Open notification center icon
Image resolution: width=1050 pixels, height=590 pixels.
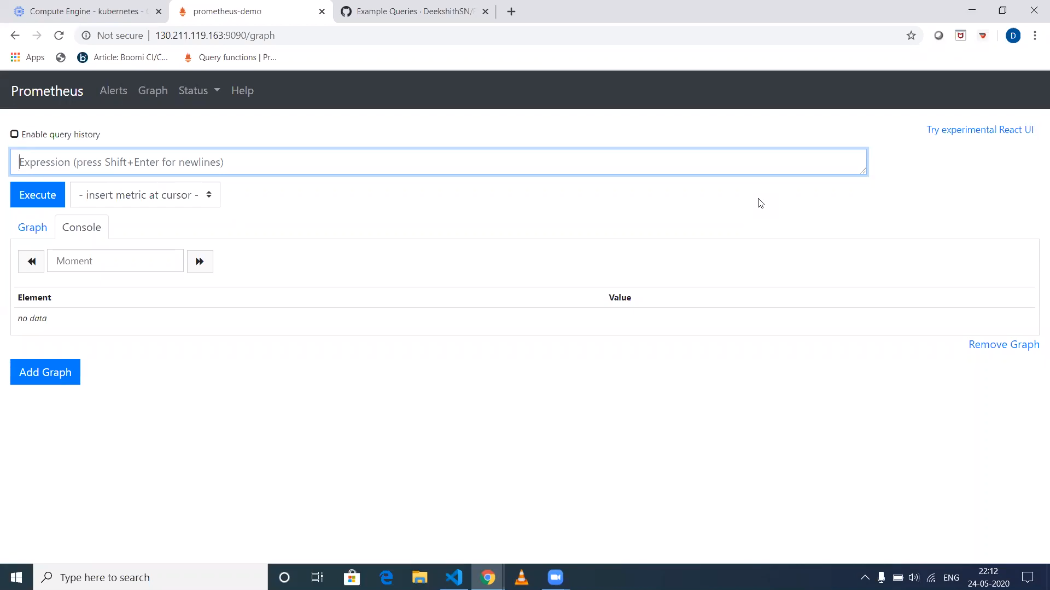pyautogui.click(x=1027, y=577)
